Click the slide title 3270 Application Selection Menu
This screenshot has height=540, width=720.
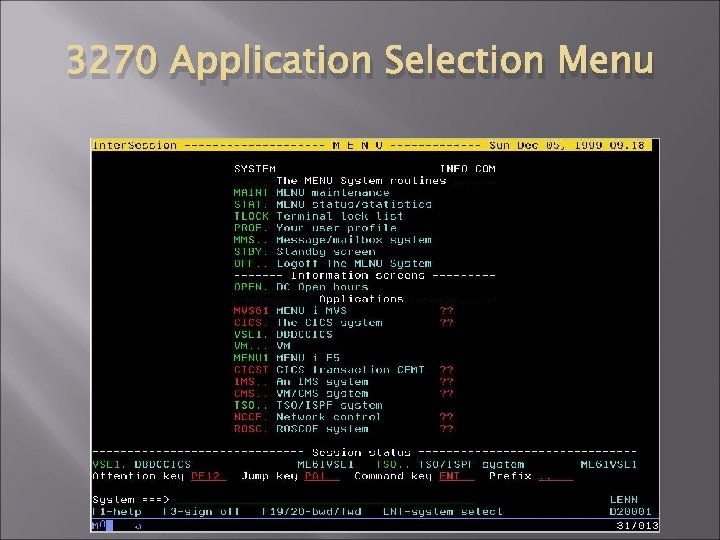click(360, 60)
